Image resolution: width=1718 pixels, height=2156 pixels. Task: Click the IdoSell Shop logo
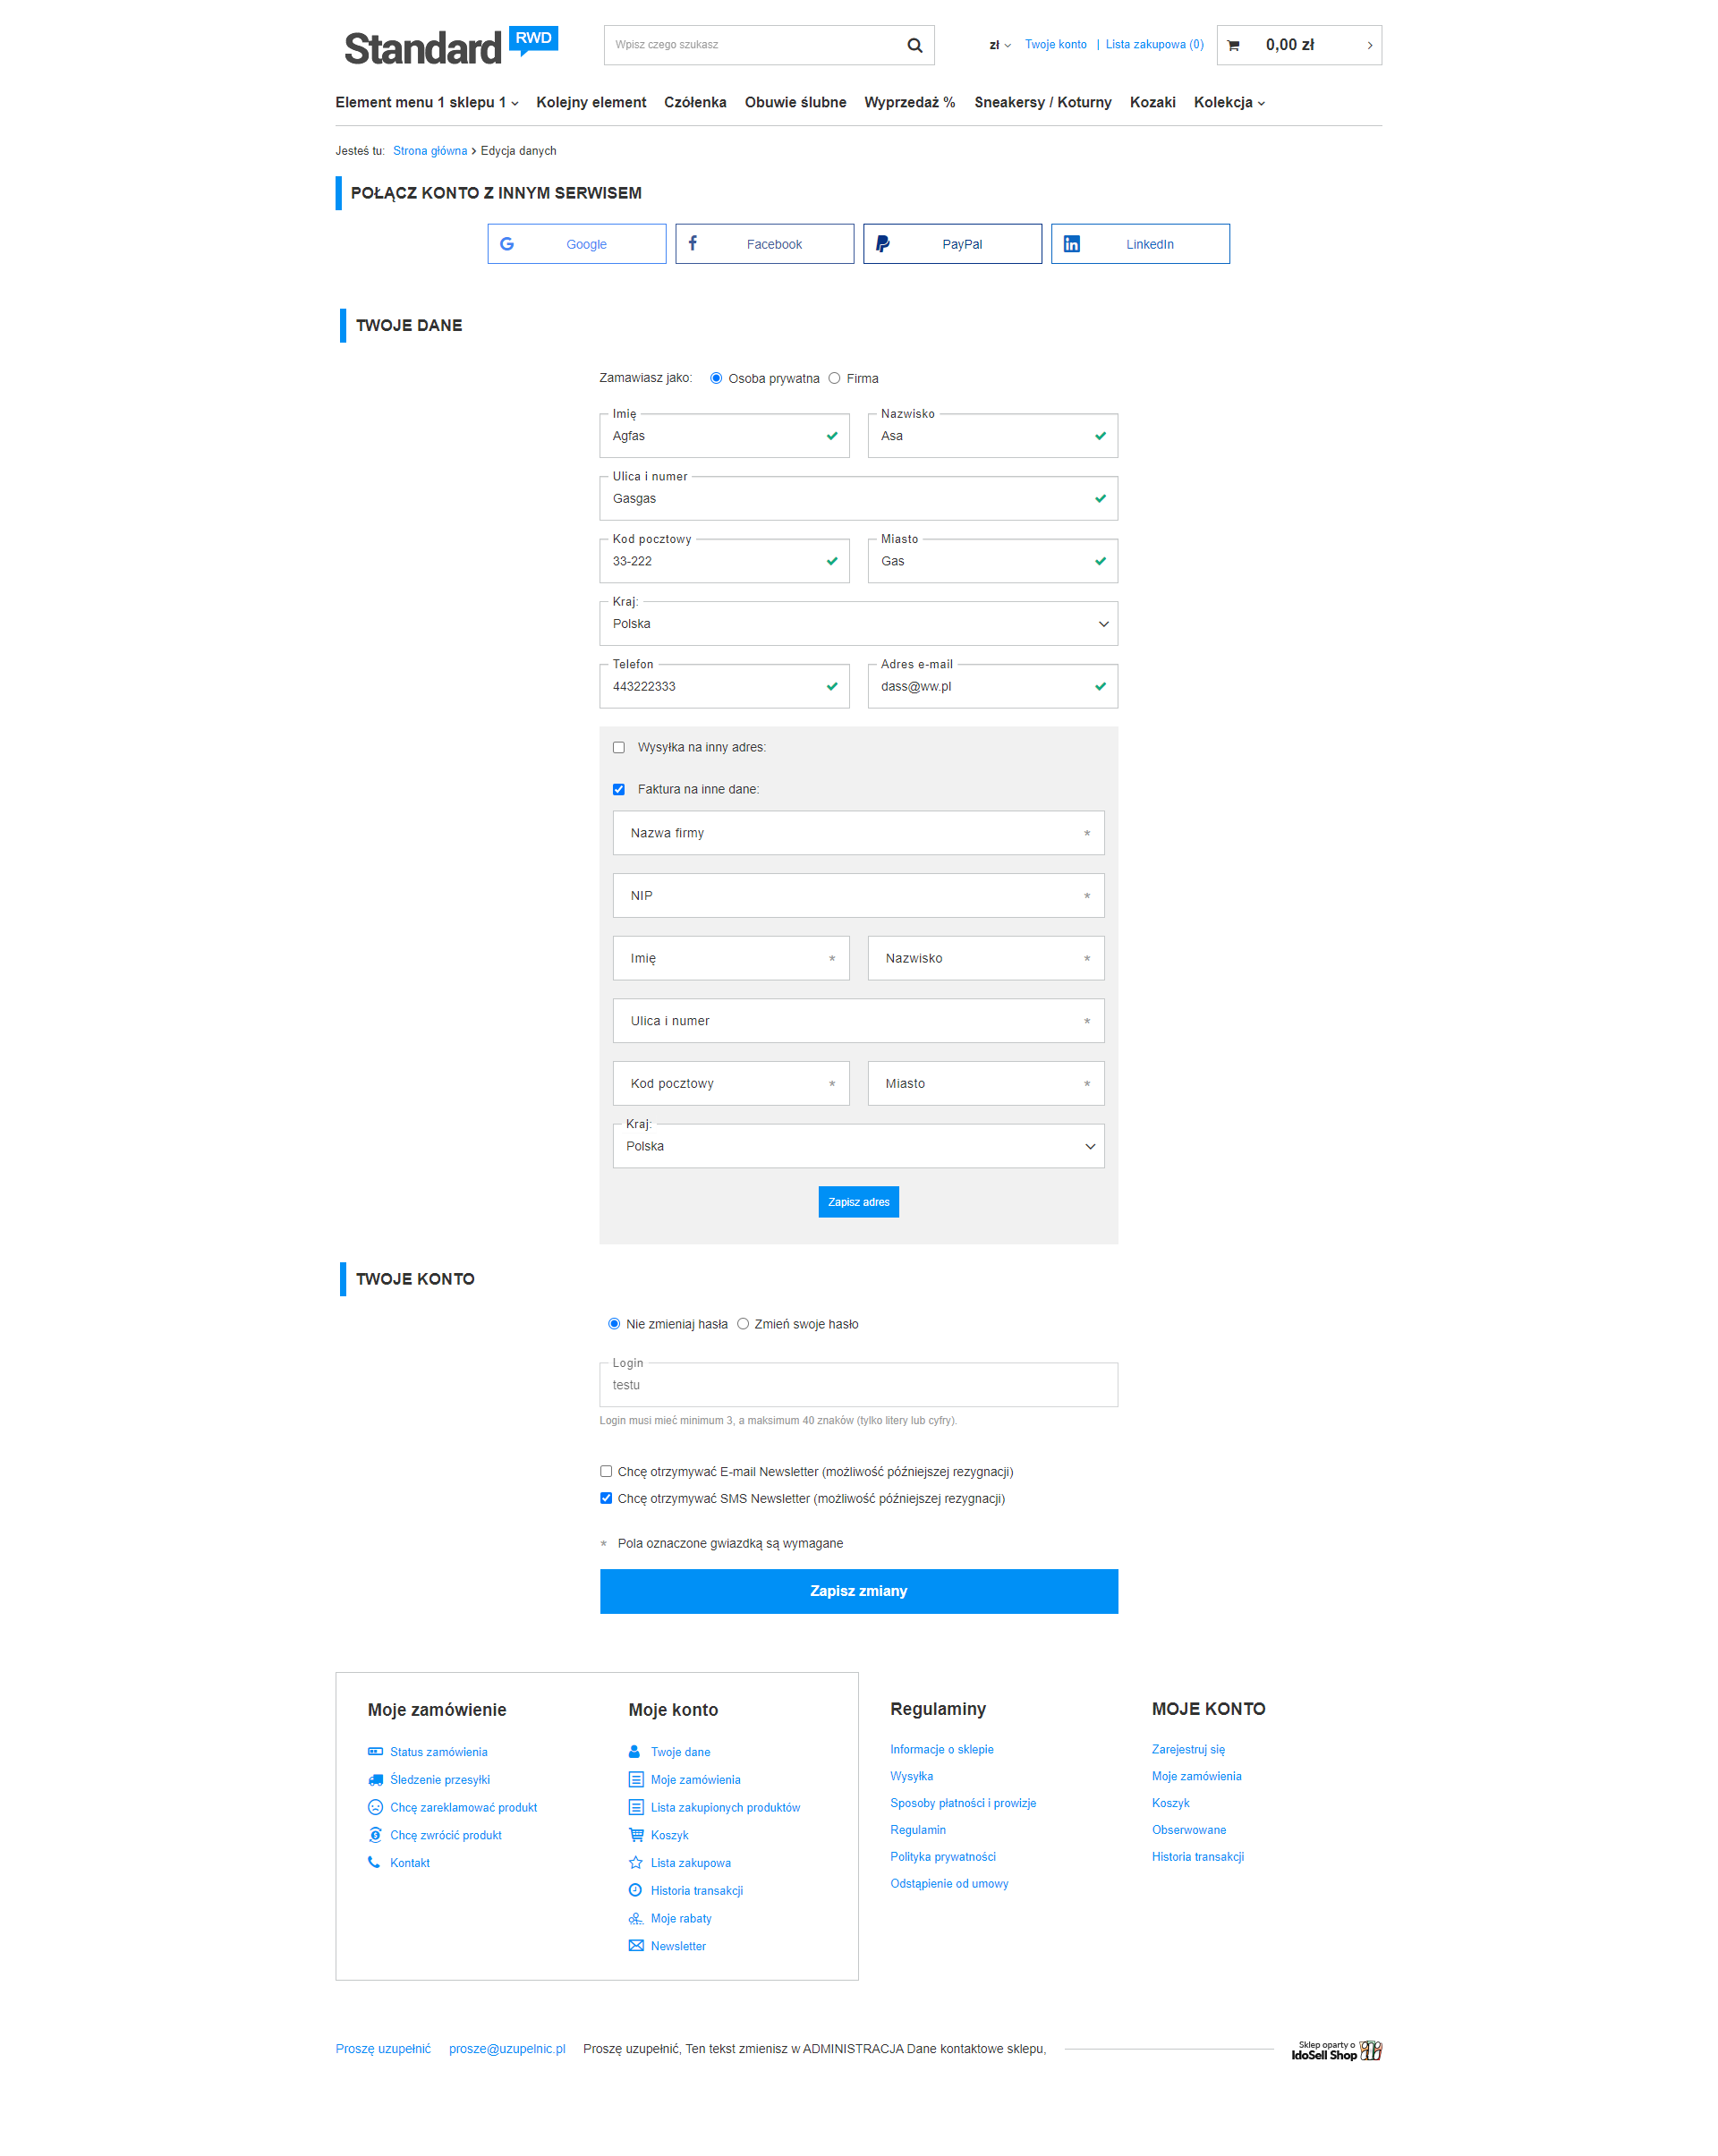click(1336, 2050)
